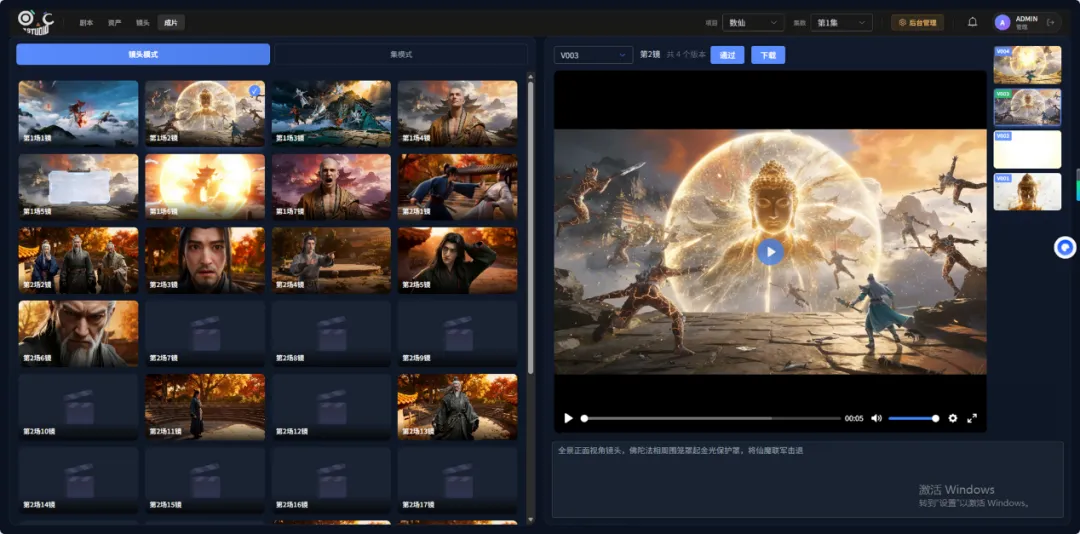Click the 共 4 个版本 version count text
The width and height of the screenshot is (1080, 534).
click(x=686, y=55)
